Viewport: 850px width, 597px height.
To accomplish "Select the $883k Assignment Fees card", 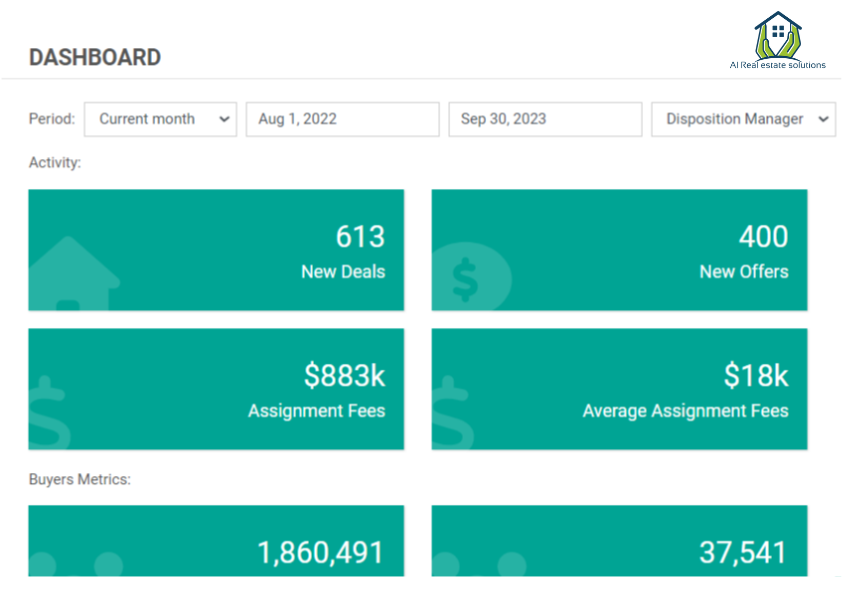I will click(216, 389).
